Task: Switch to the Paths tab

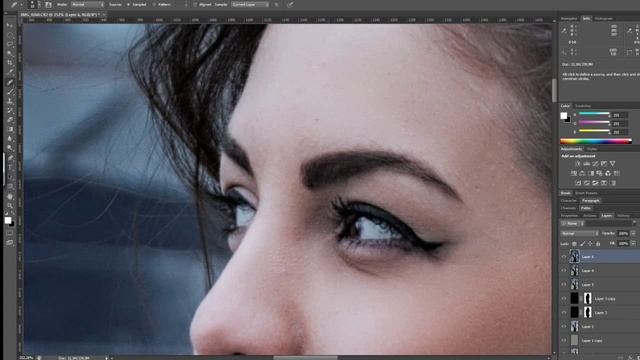Action: point(586,208)
